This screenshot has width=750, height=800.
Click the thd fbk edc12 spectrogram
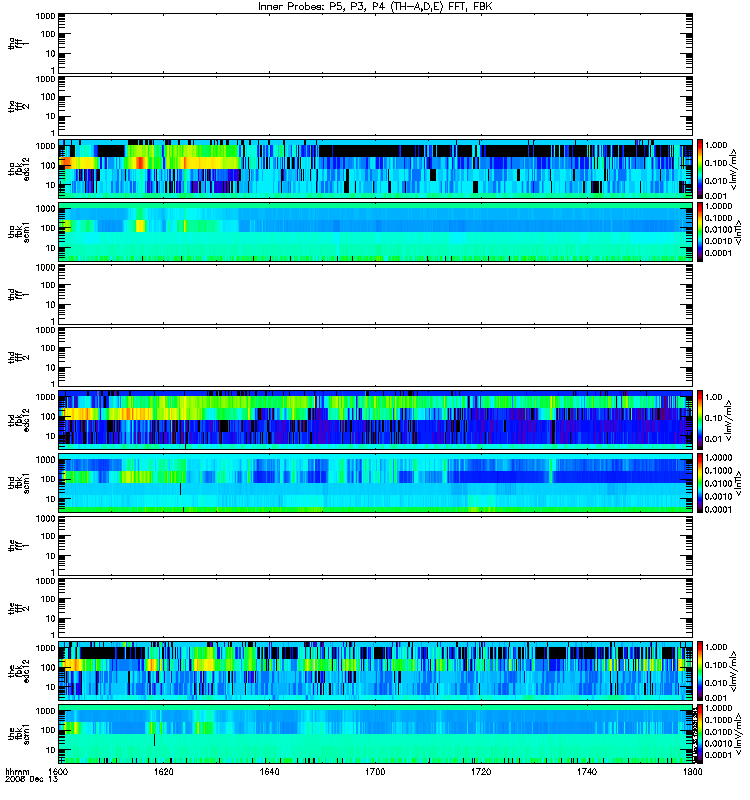click(x=375, y=420)
